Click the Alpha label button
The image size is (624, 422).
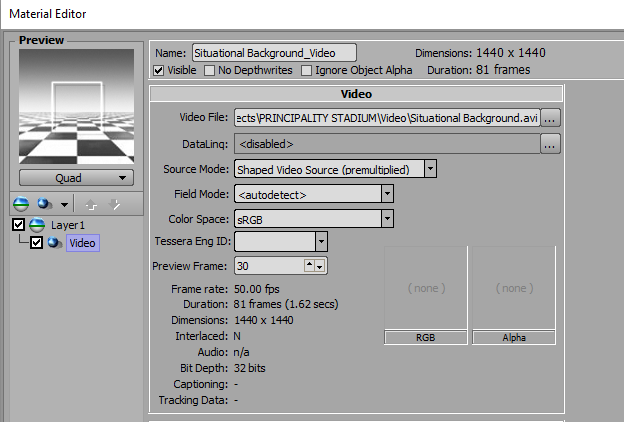point(514,338)
